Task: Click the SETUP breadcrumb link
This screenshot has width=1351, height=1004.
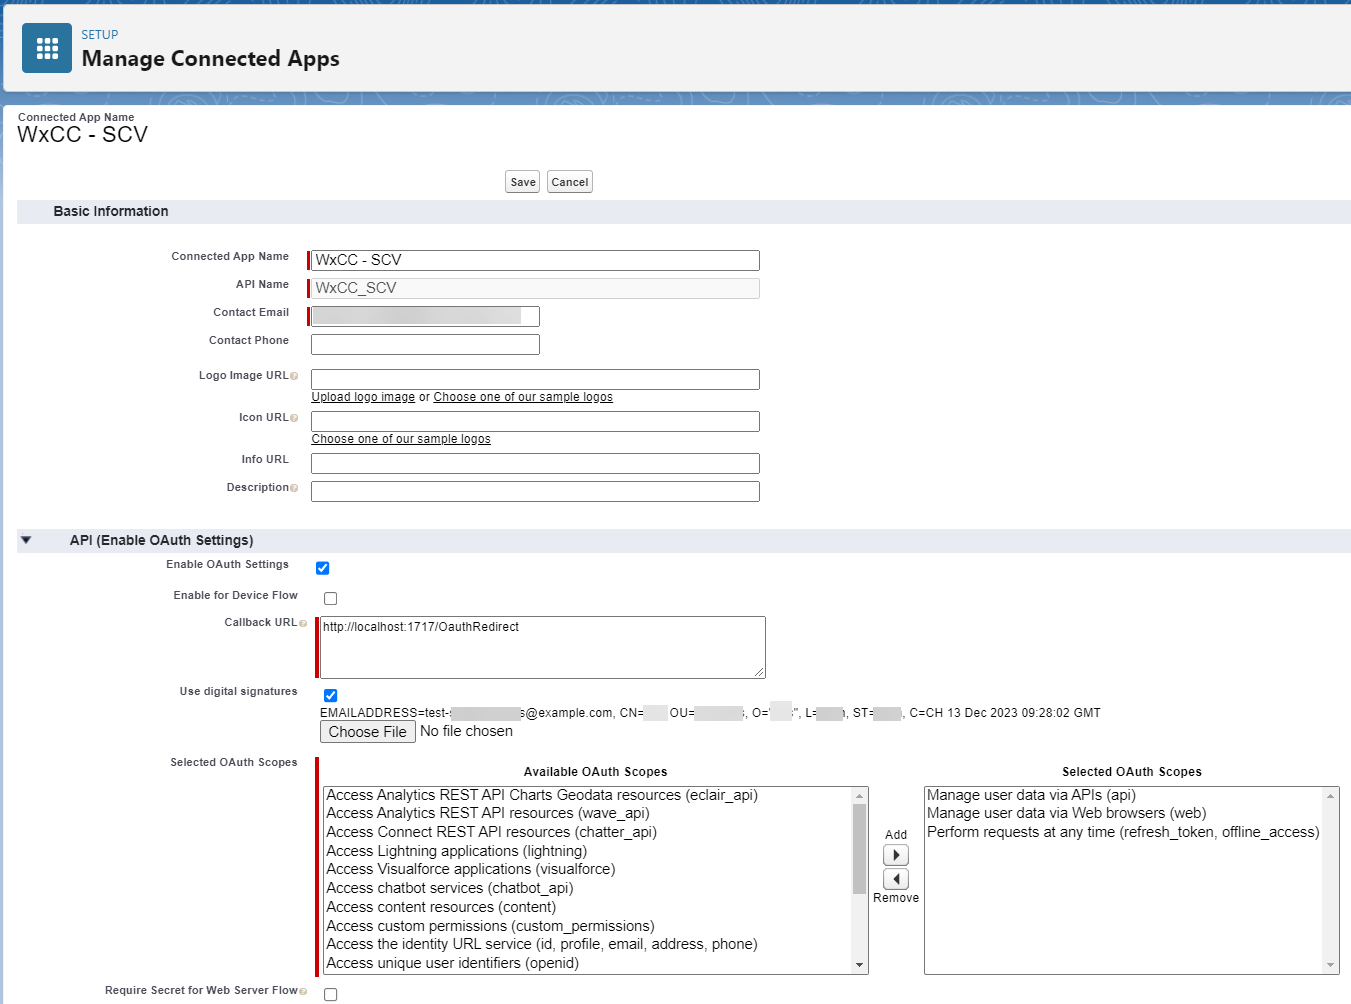Action: pos(100,34)
